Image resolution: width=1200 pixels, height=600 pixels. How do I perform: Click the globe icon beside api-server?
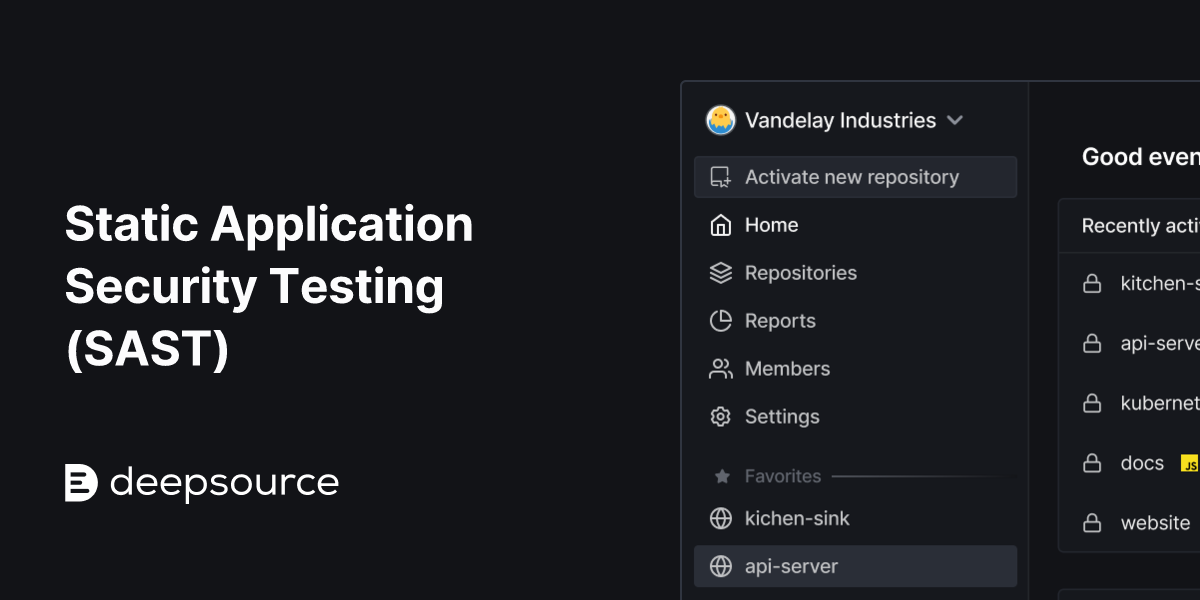(720, 566)
